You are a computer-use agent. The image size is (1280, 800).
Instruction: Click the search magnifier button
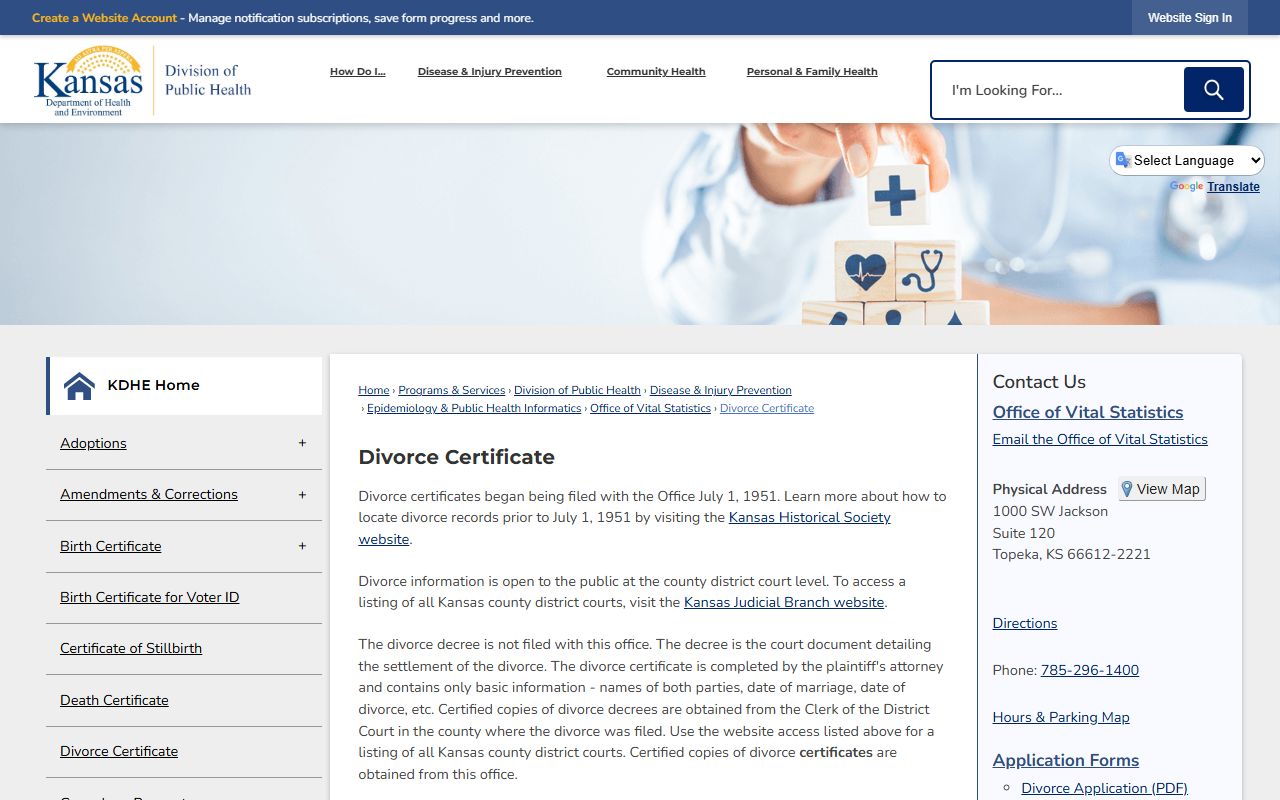tap(1213, 90)
